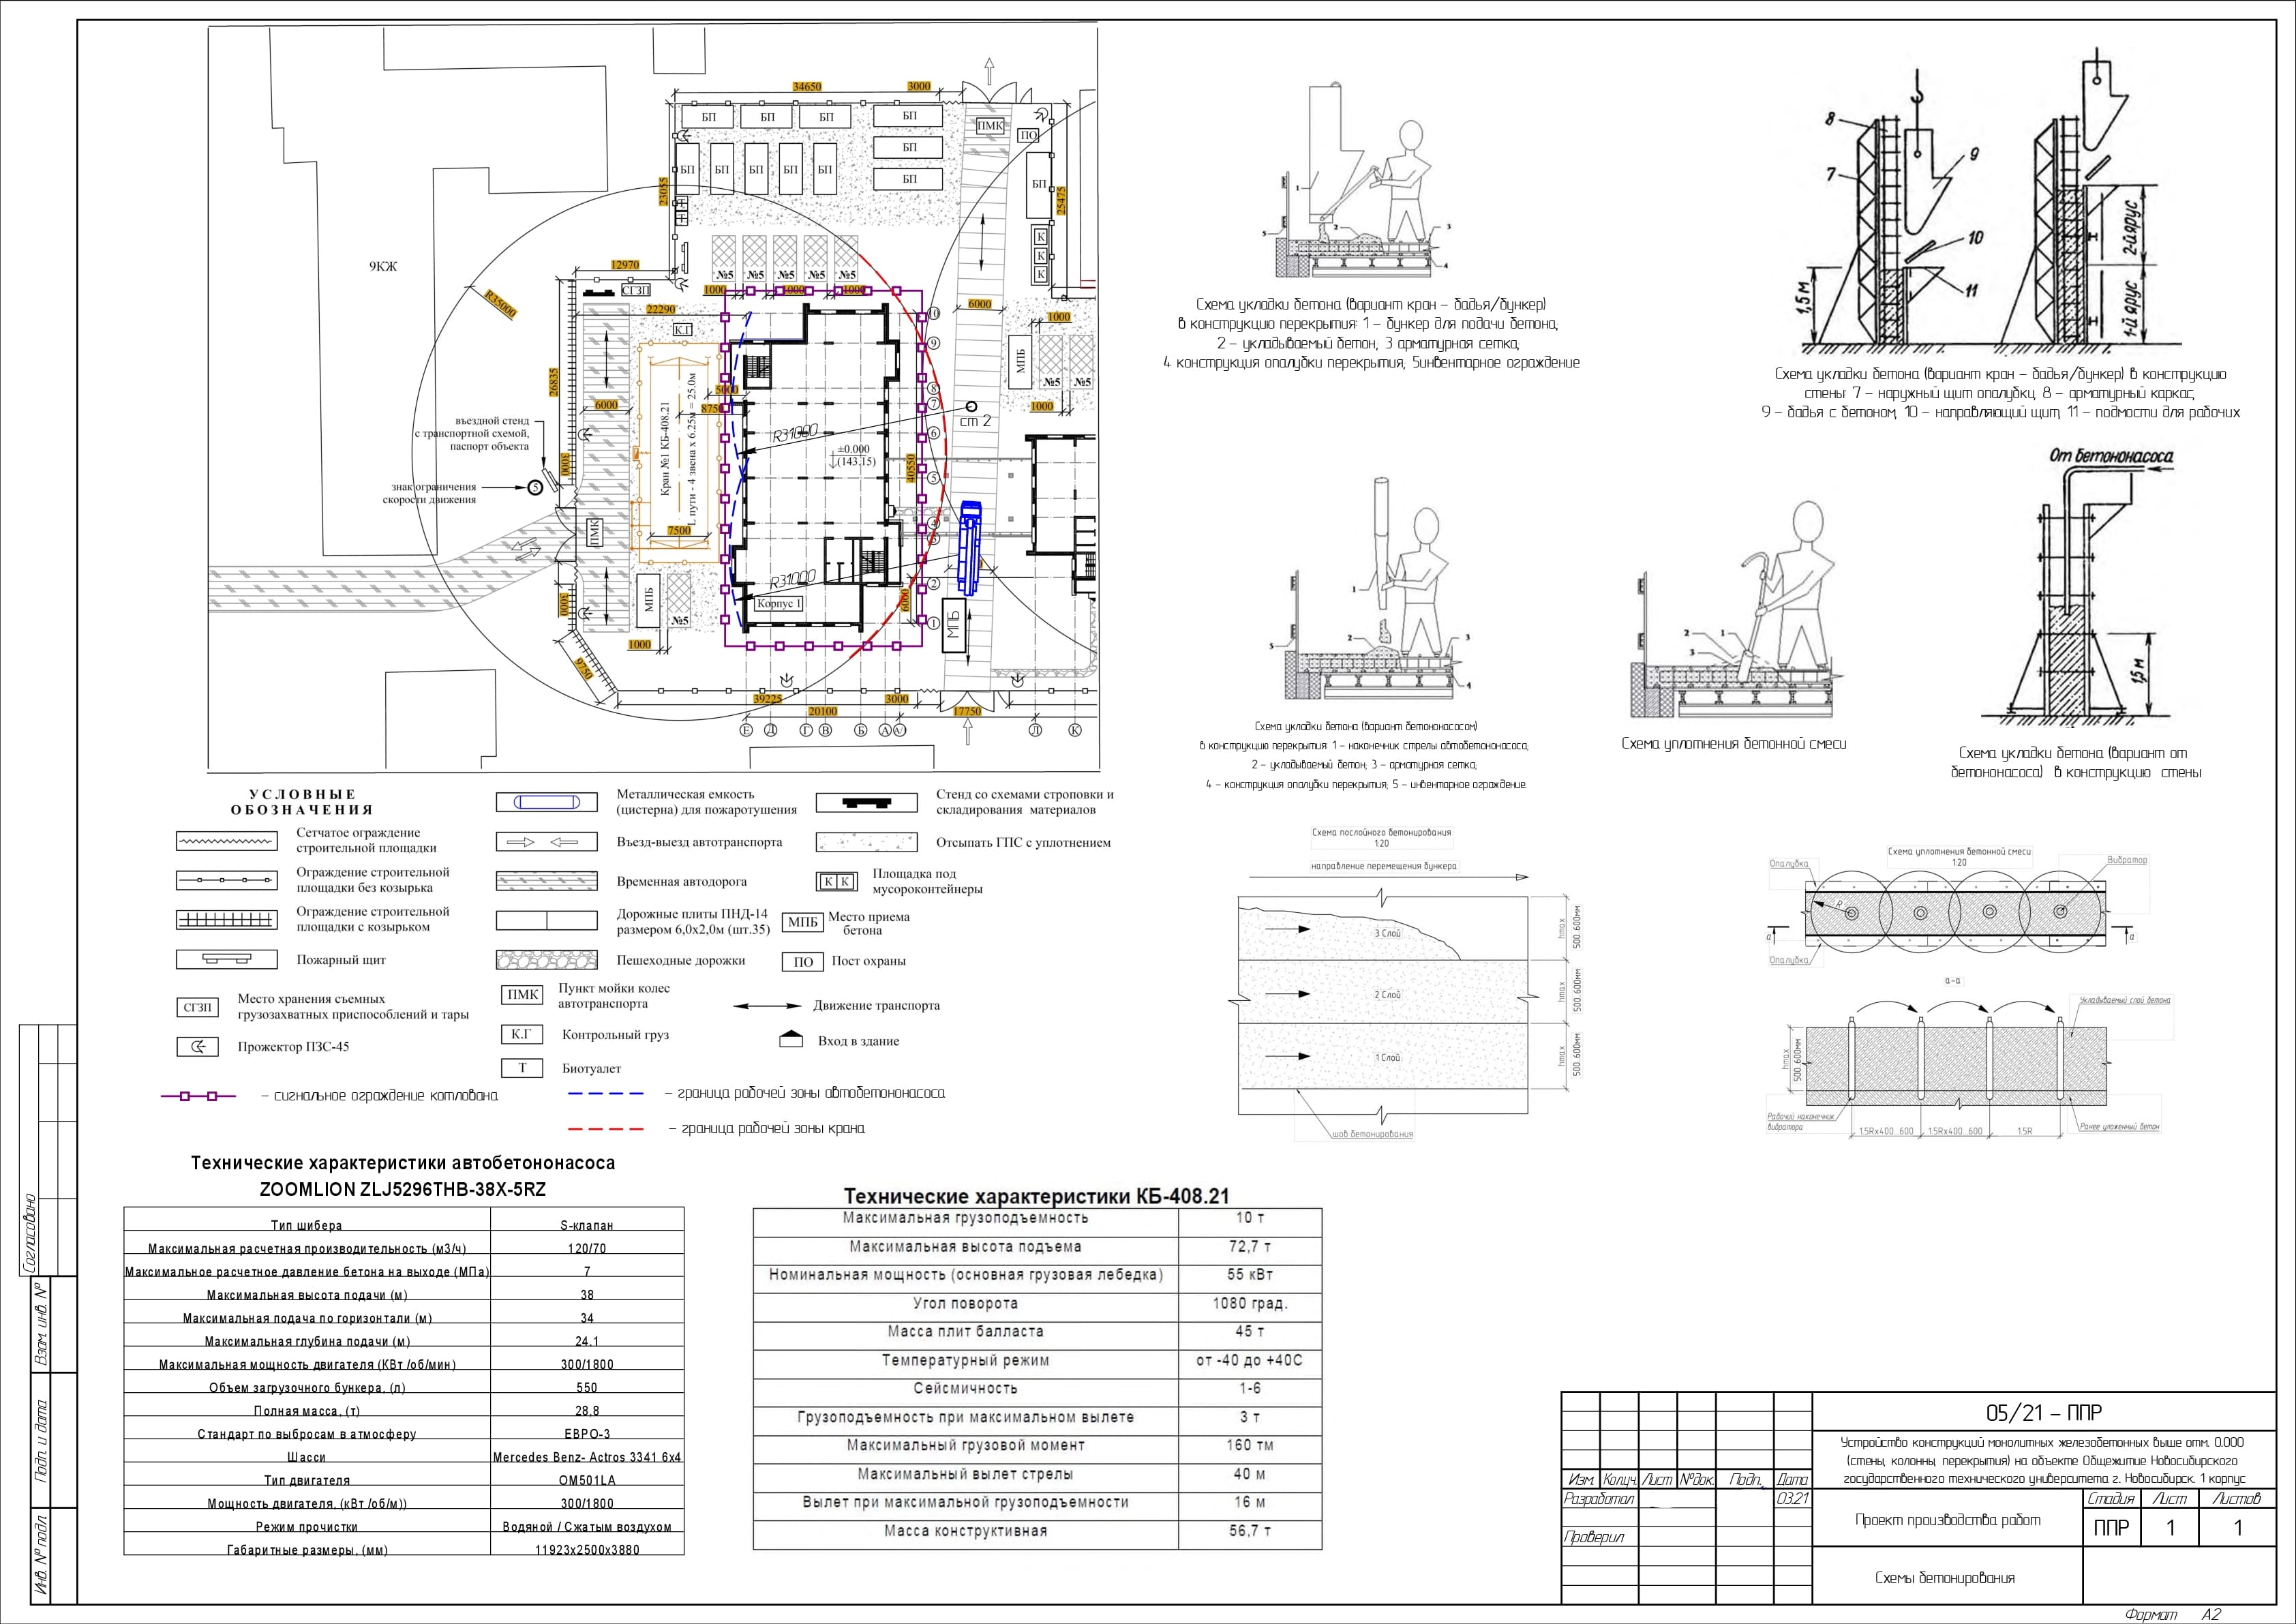
Task: Click the 9КЖ building label on plan
Action: click(382, 266)
